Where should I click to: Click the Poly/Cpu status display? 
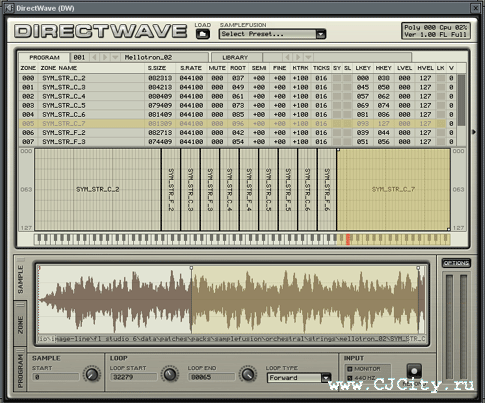pyautogui.click(x=436, y=31)
